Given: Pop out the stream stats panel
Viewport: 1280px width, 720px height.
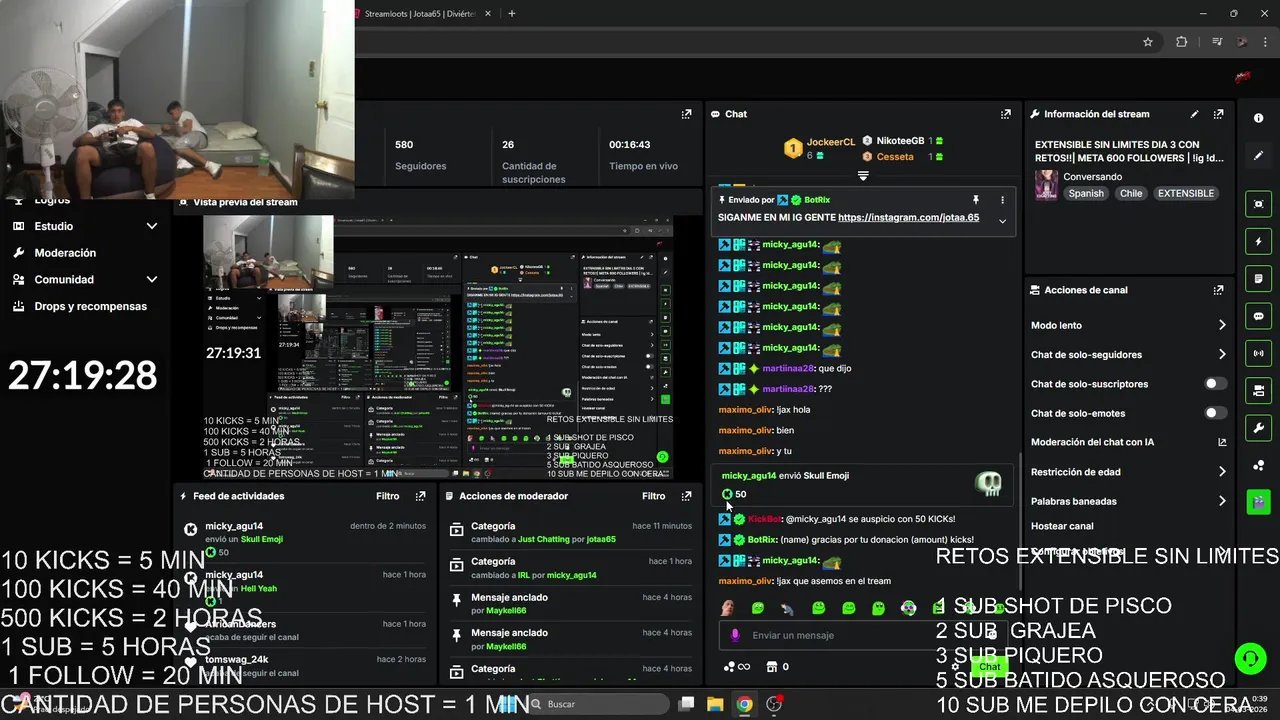Looking at the screenshot, I should (686, 114).
